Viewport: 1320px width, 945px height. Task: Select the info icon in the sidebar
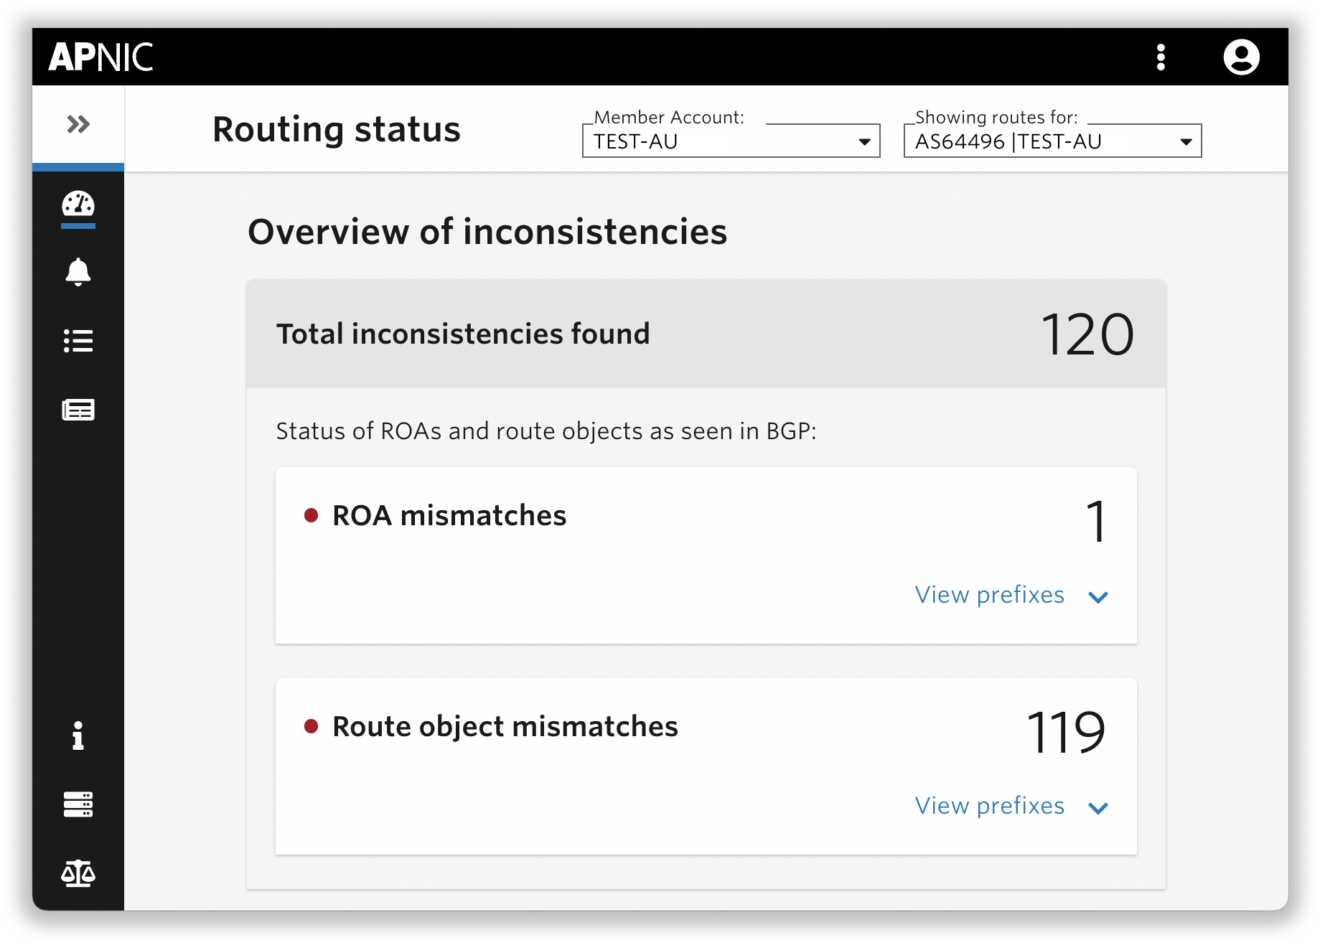click(x=78, y=736)
